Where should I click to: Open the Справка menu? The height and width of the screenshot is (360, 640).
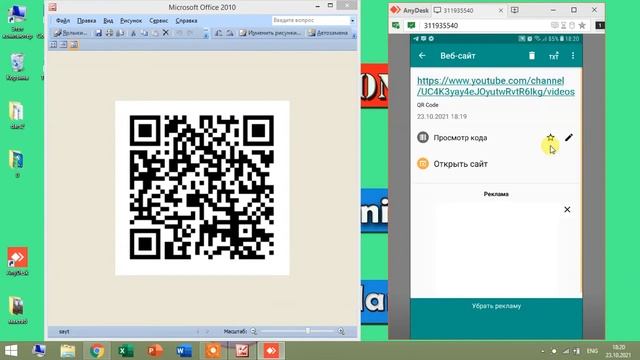(x=187, y=20)
